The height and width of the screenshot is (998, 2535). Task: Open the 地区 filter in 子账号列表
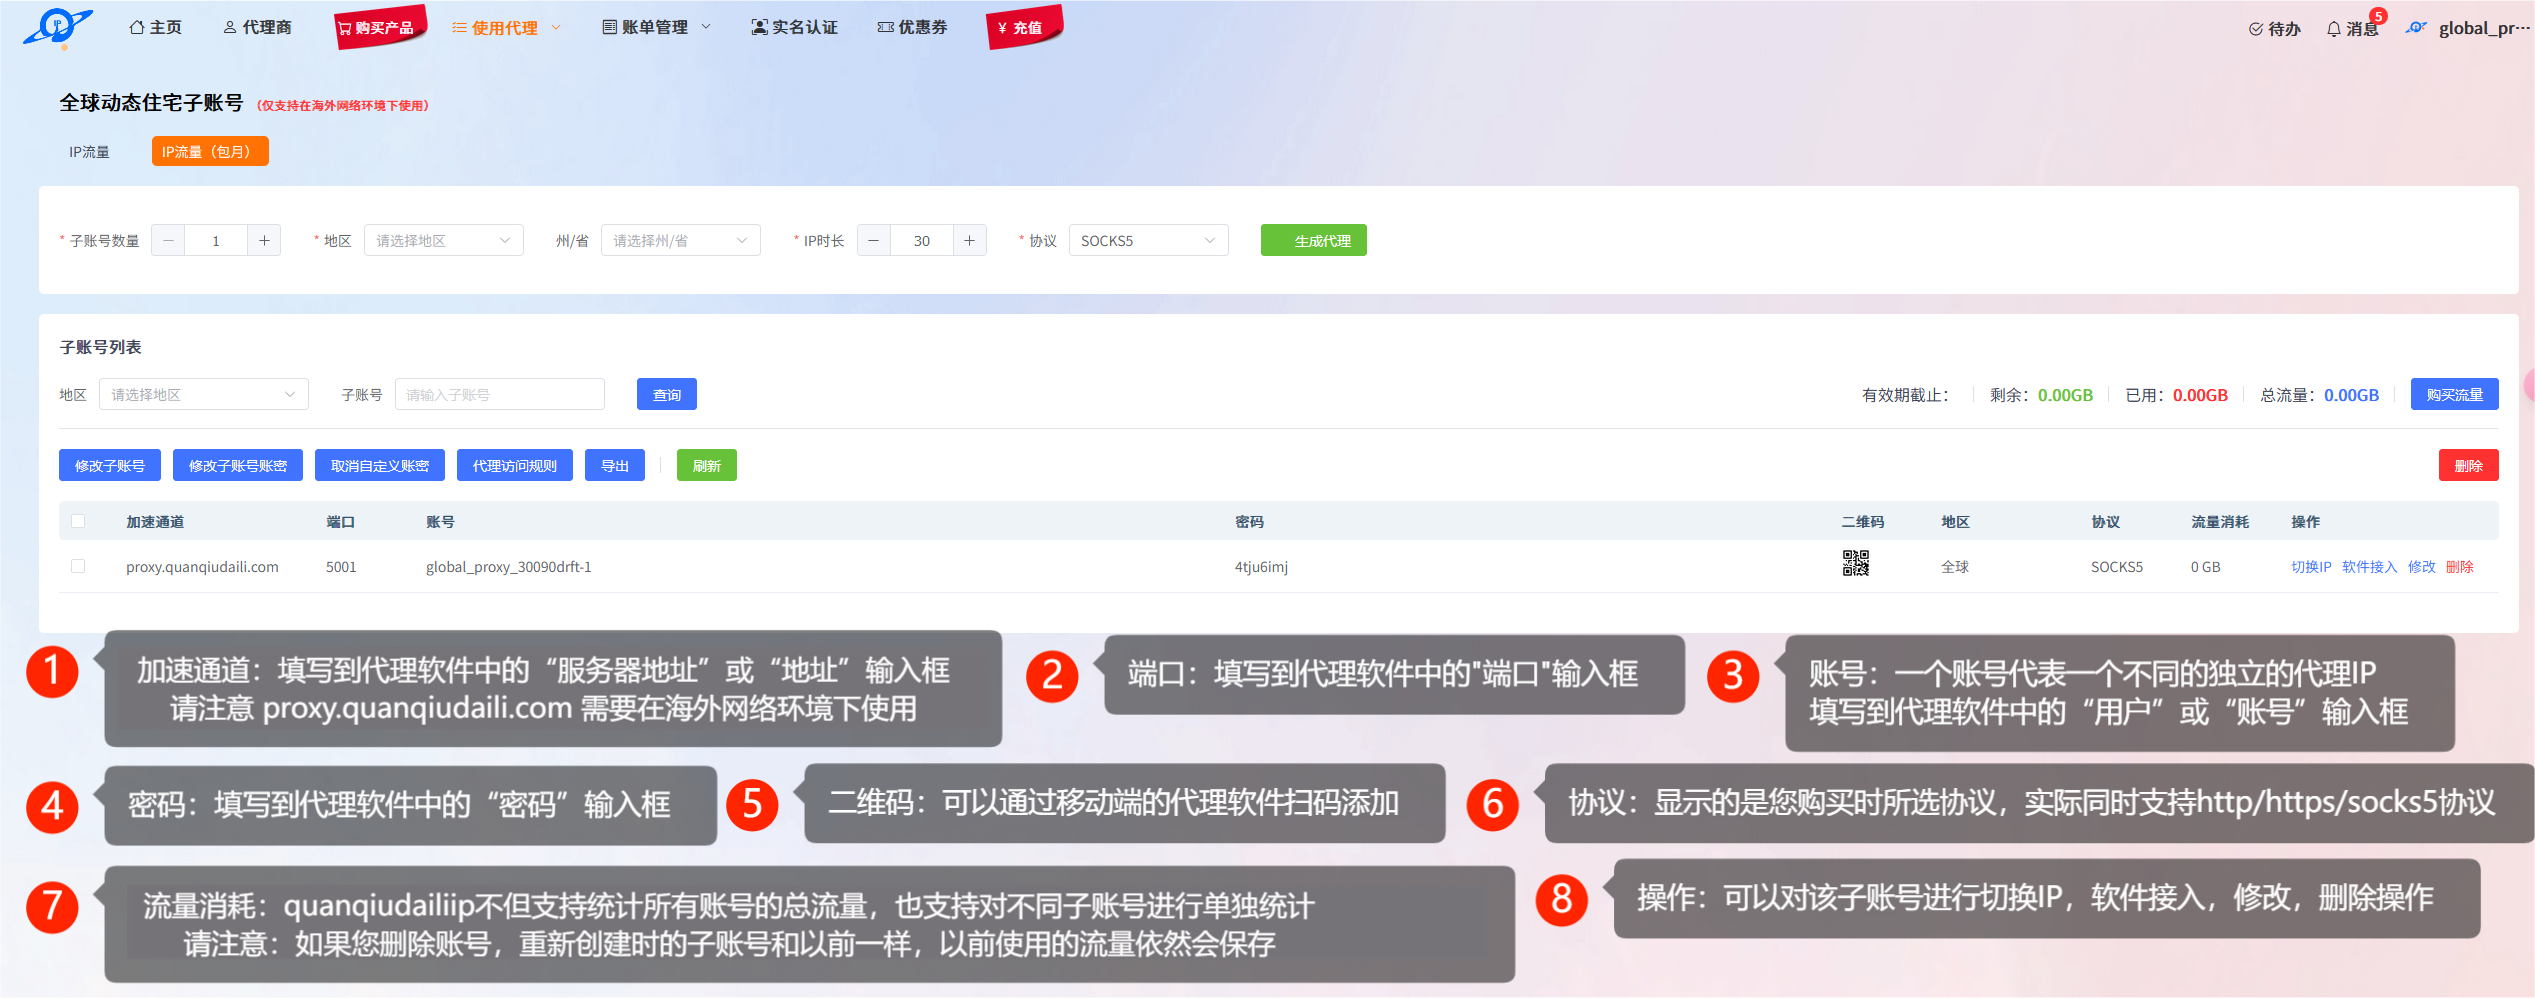point(203,395)
